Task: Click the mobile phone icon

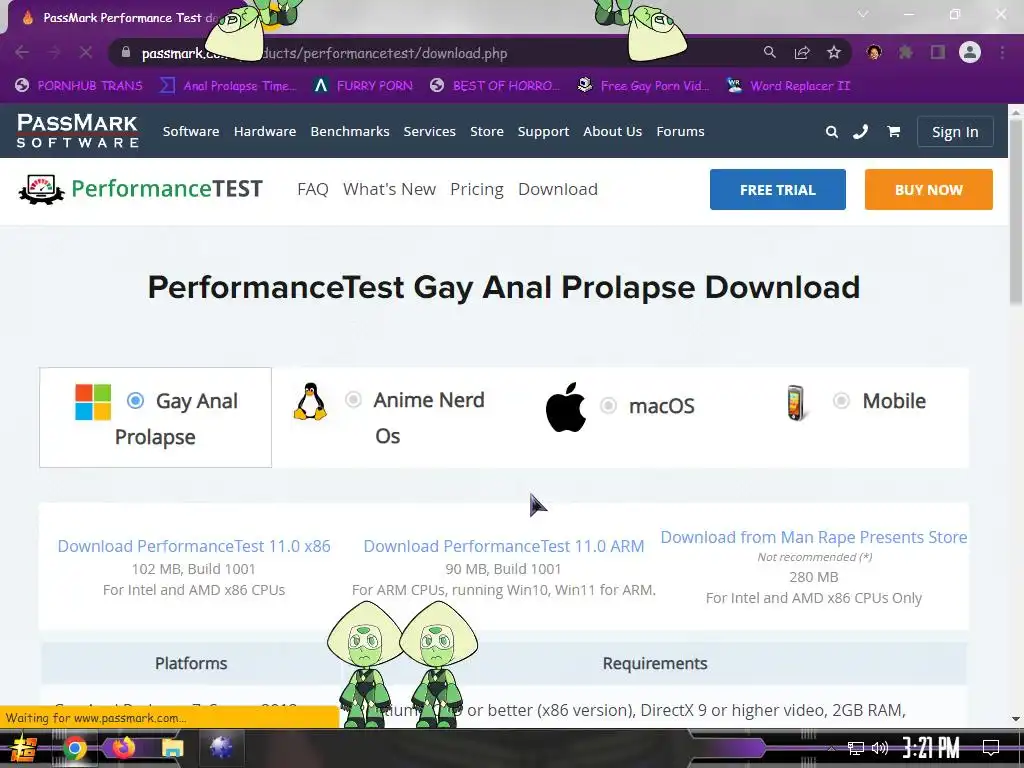Action: point(795,403)
